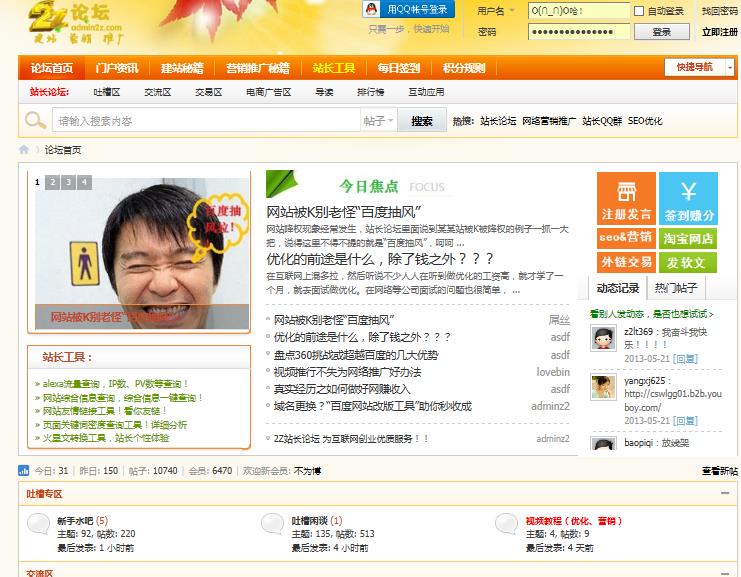
Task: Open the 新手水吧 forum link
Action: pyautogui.click(x=75, y=521)
